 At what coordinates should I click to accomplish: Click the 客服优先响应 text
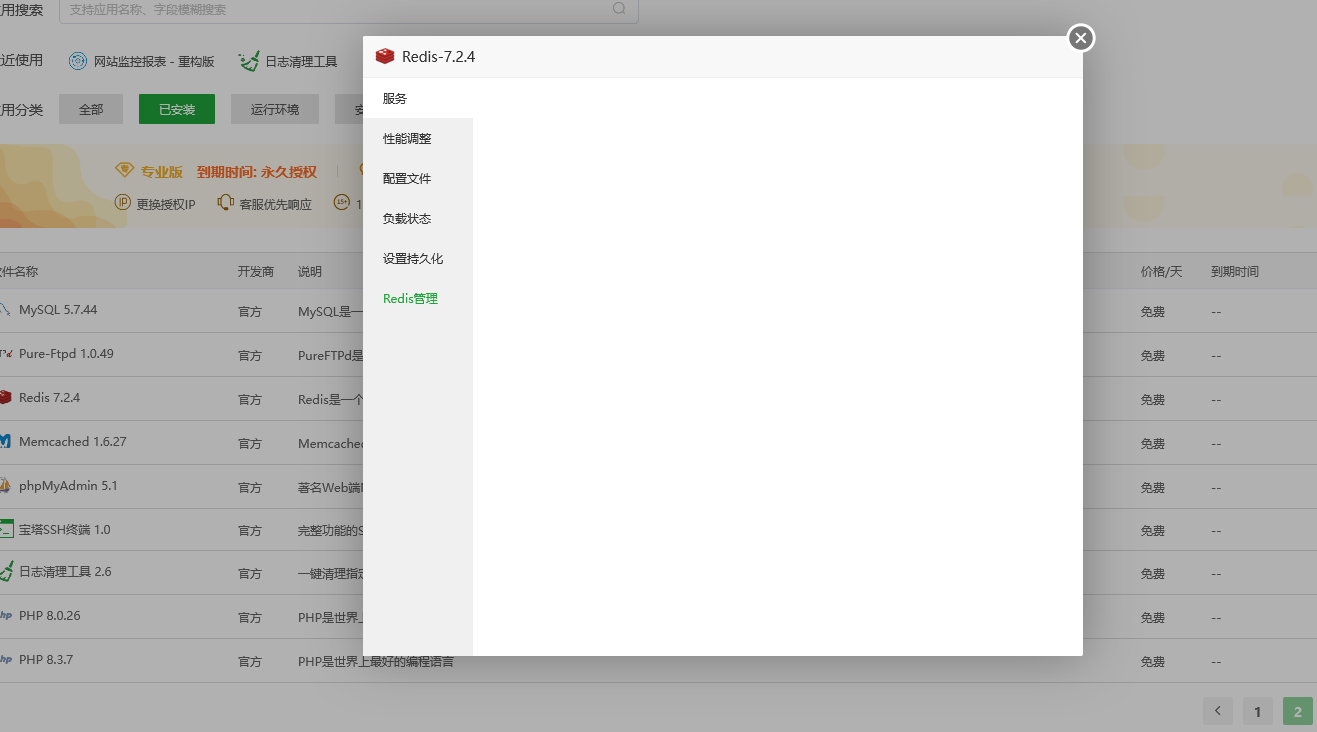pos(276,203)
